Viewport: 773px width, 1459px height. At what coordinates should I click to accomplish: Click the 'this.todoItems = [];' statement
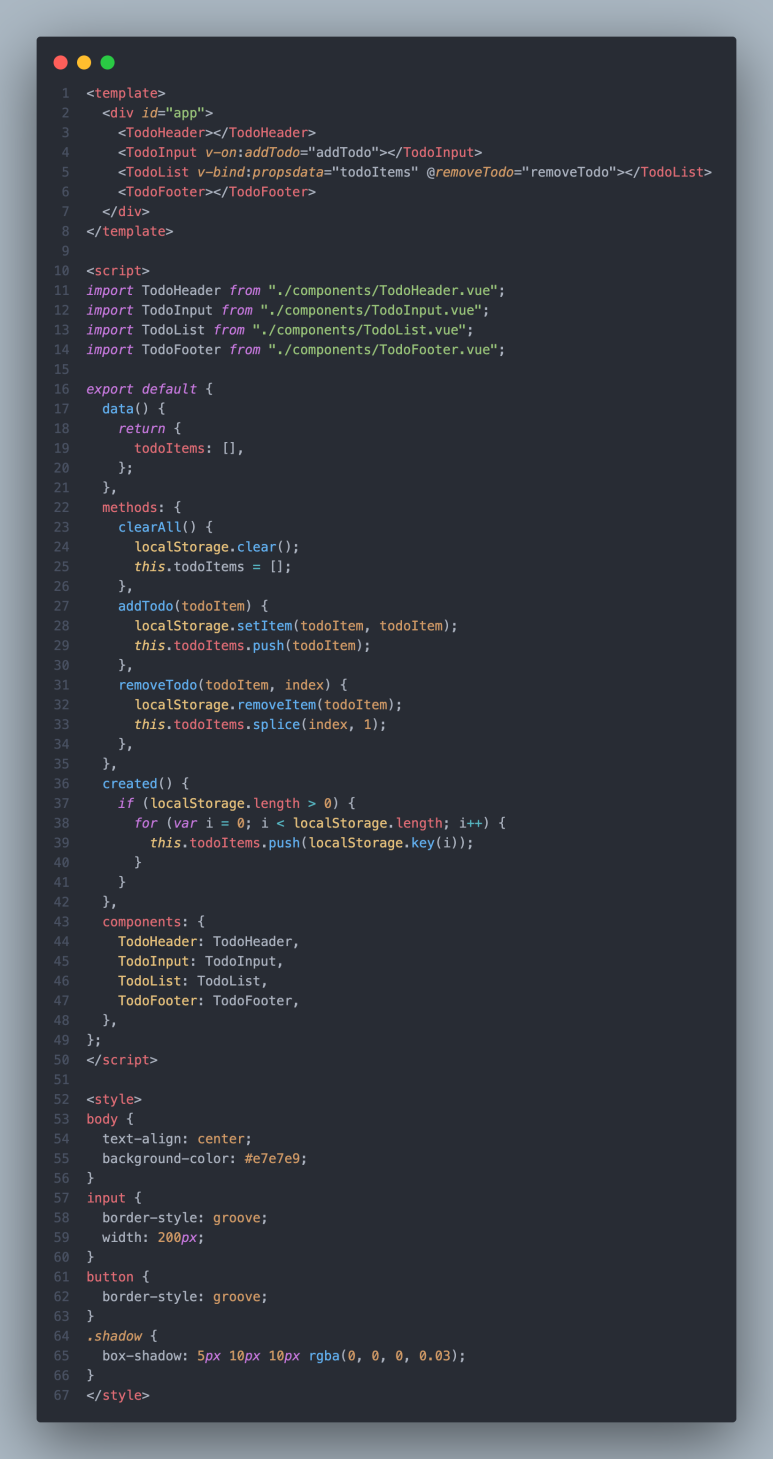(x=213, y=567)
